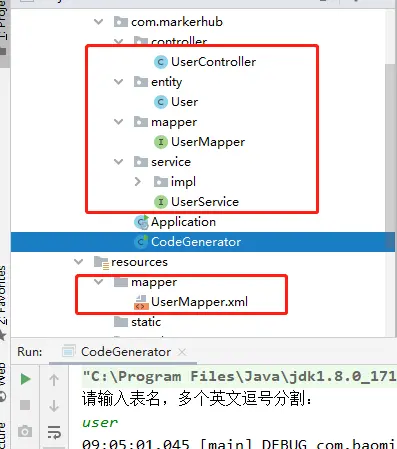Select the UserController class icon
The height and width of the screenshot is (449, 397).
coord(161,62)
